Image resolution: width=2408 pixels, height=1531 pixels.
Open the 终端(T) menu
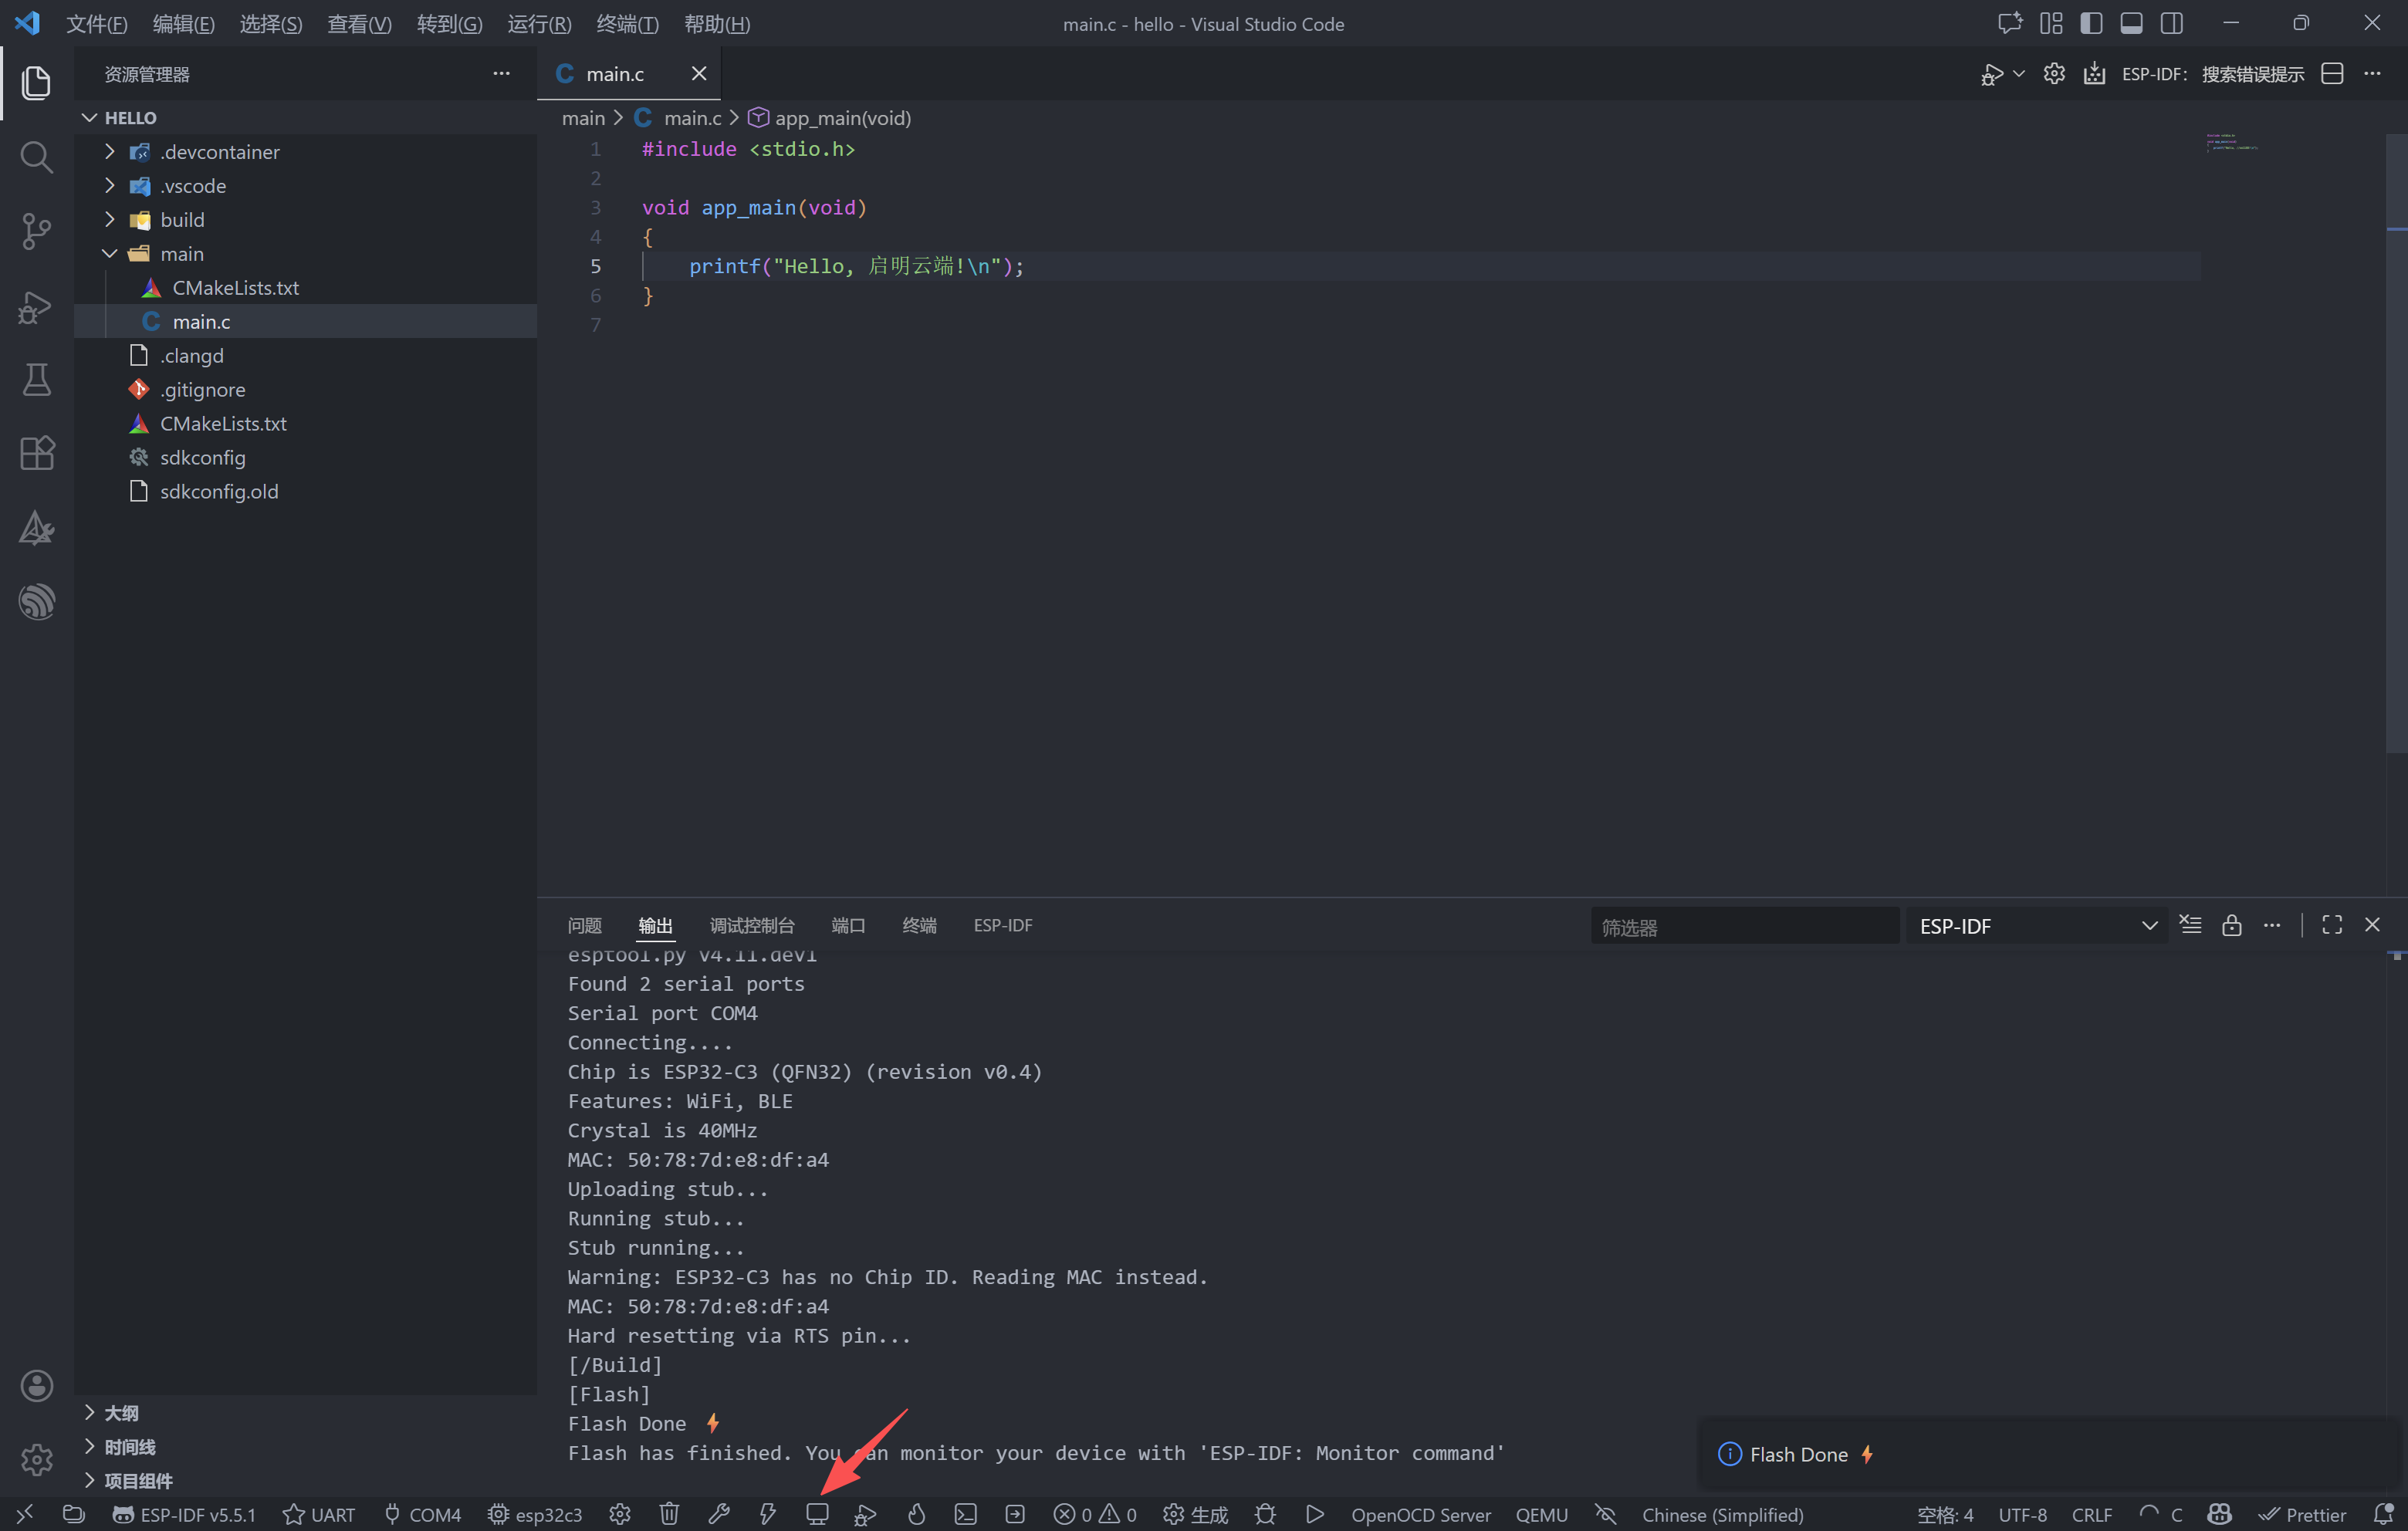(x=627, y=24)
